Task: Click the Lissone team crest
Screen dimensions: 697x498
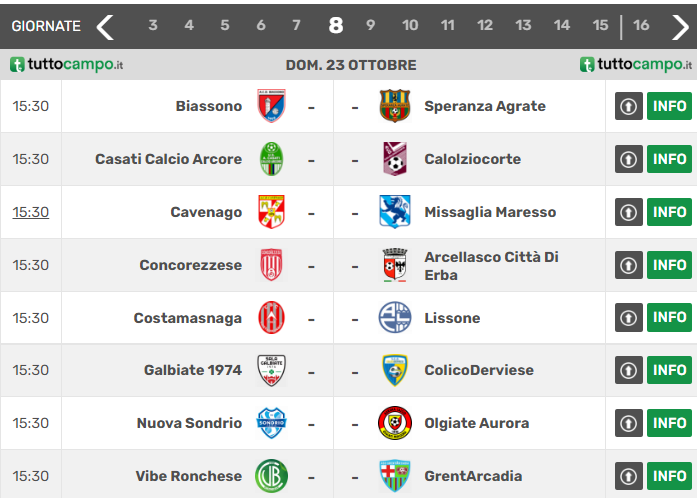Action: click(395, 318)
